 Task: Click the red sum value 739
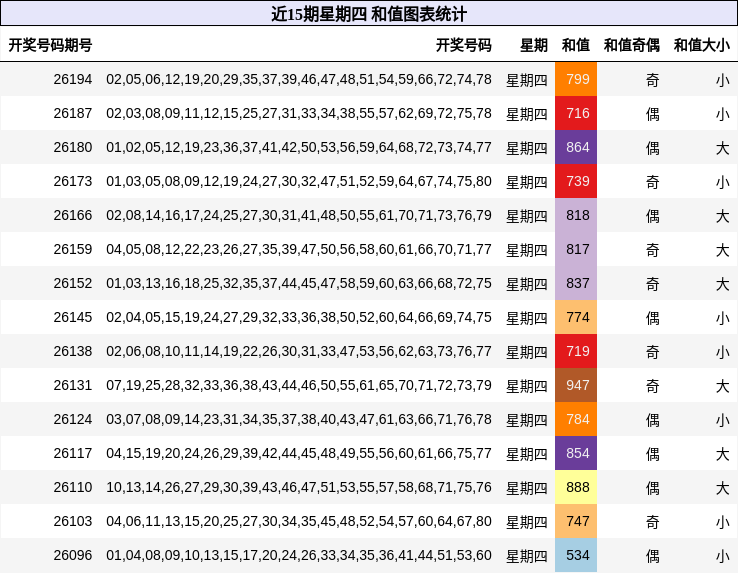pyautogui.click(x=576, y=181)
